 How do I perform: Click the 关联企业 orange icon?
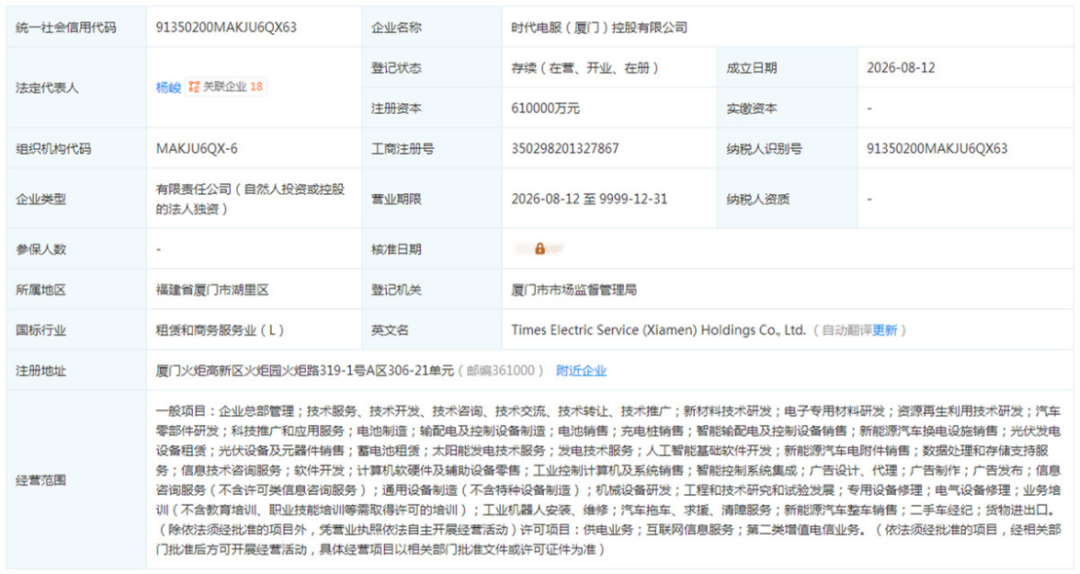point(194,87)
